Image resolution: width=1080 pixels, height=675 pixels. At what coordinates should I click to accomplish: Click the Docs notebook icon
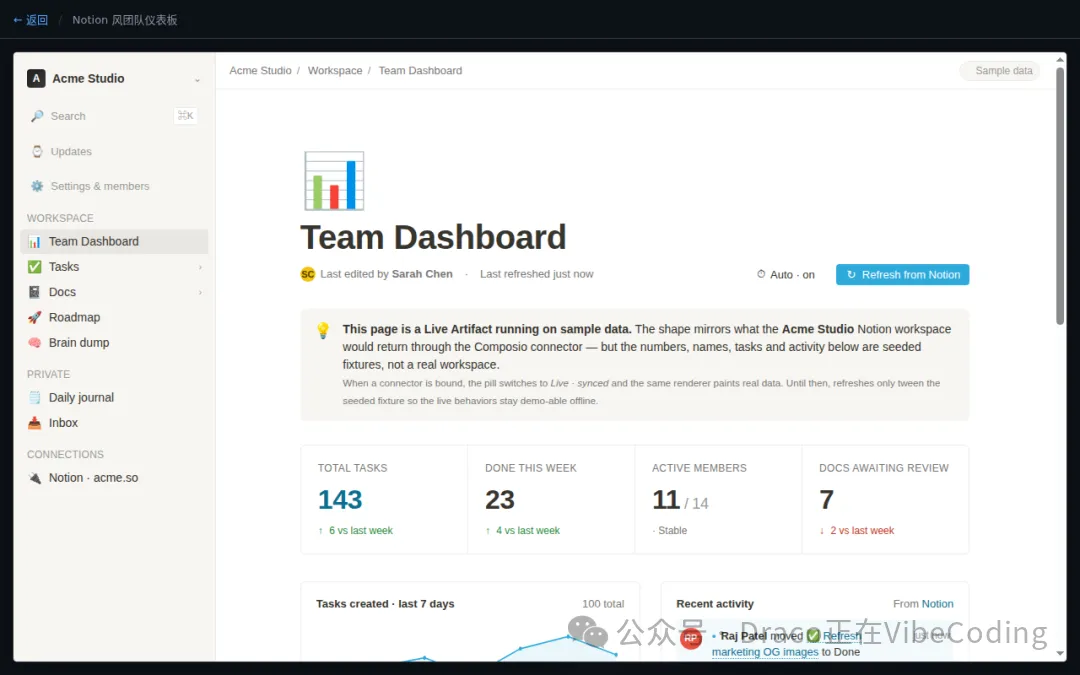(x=34, y=292)
